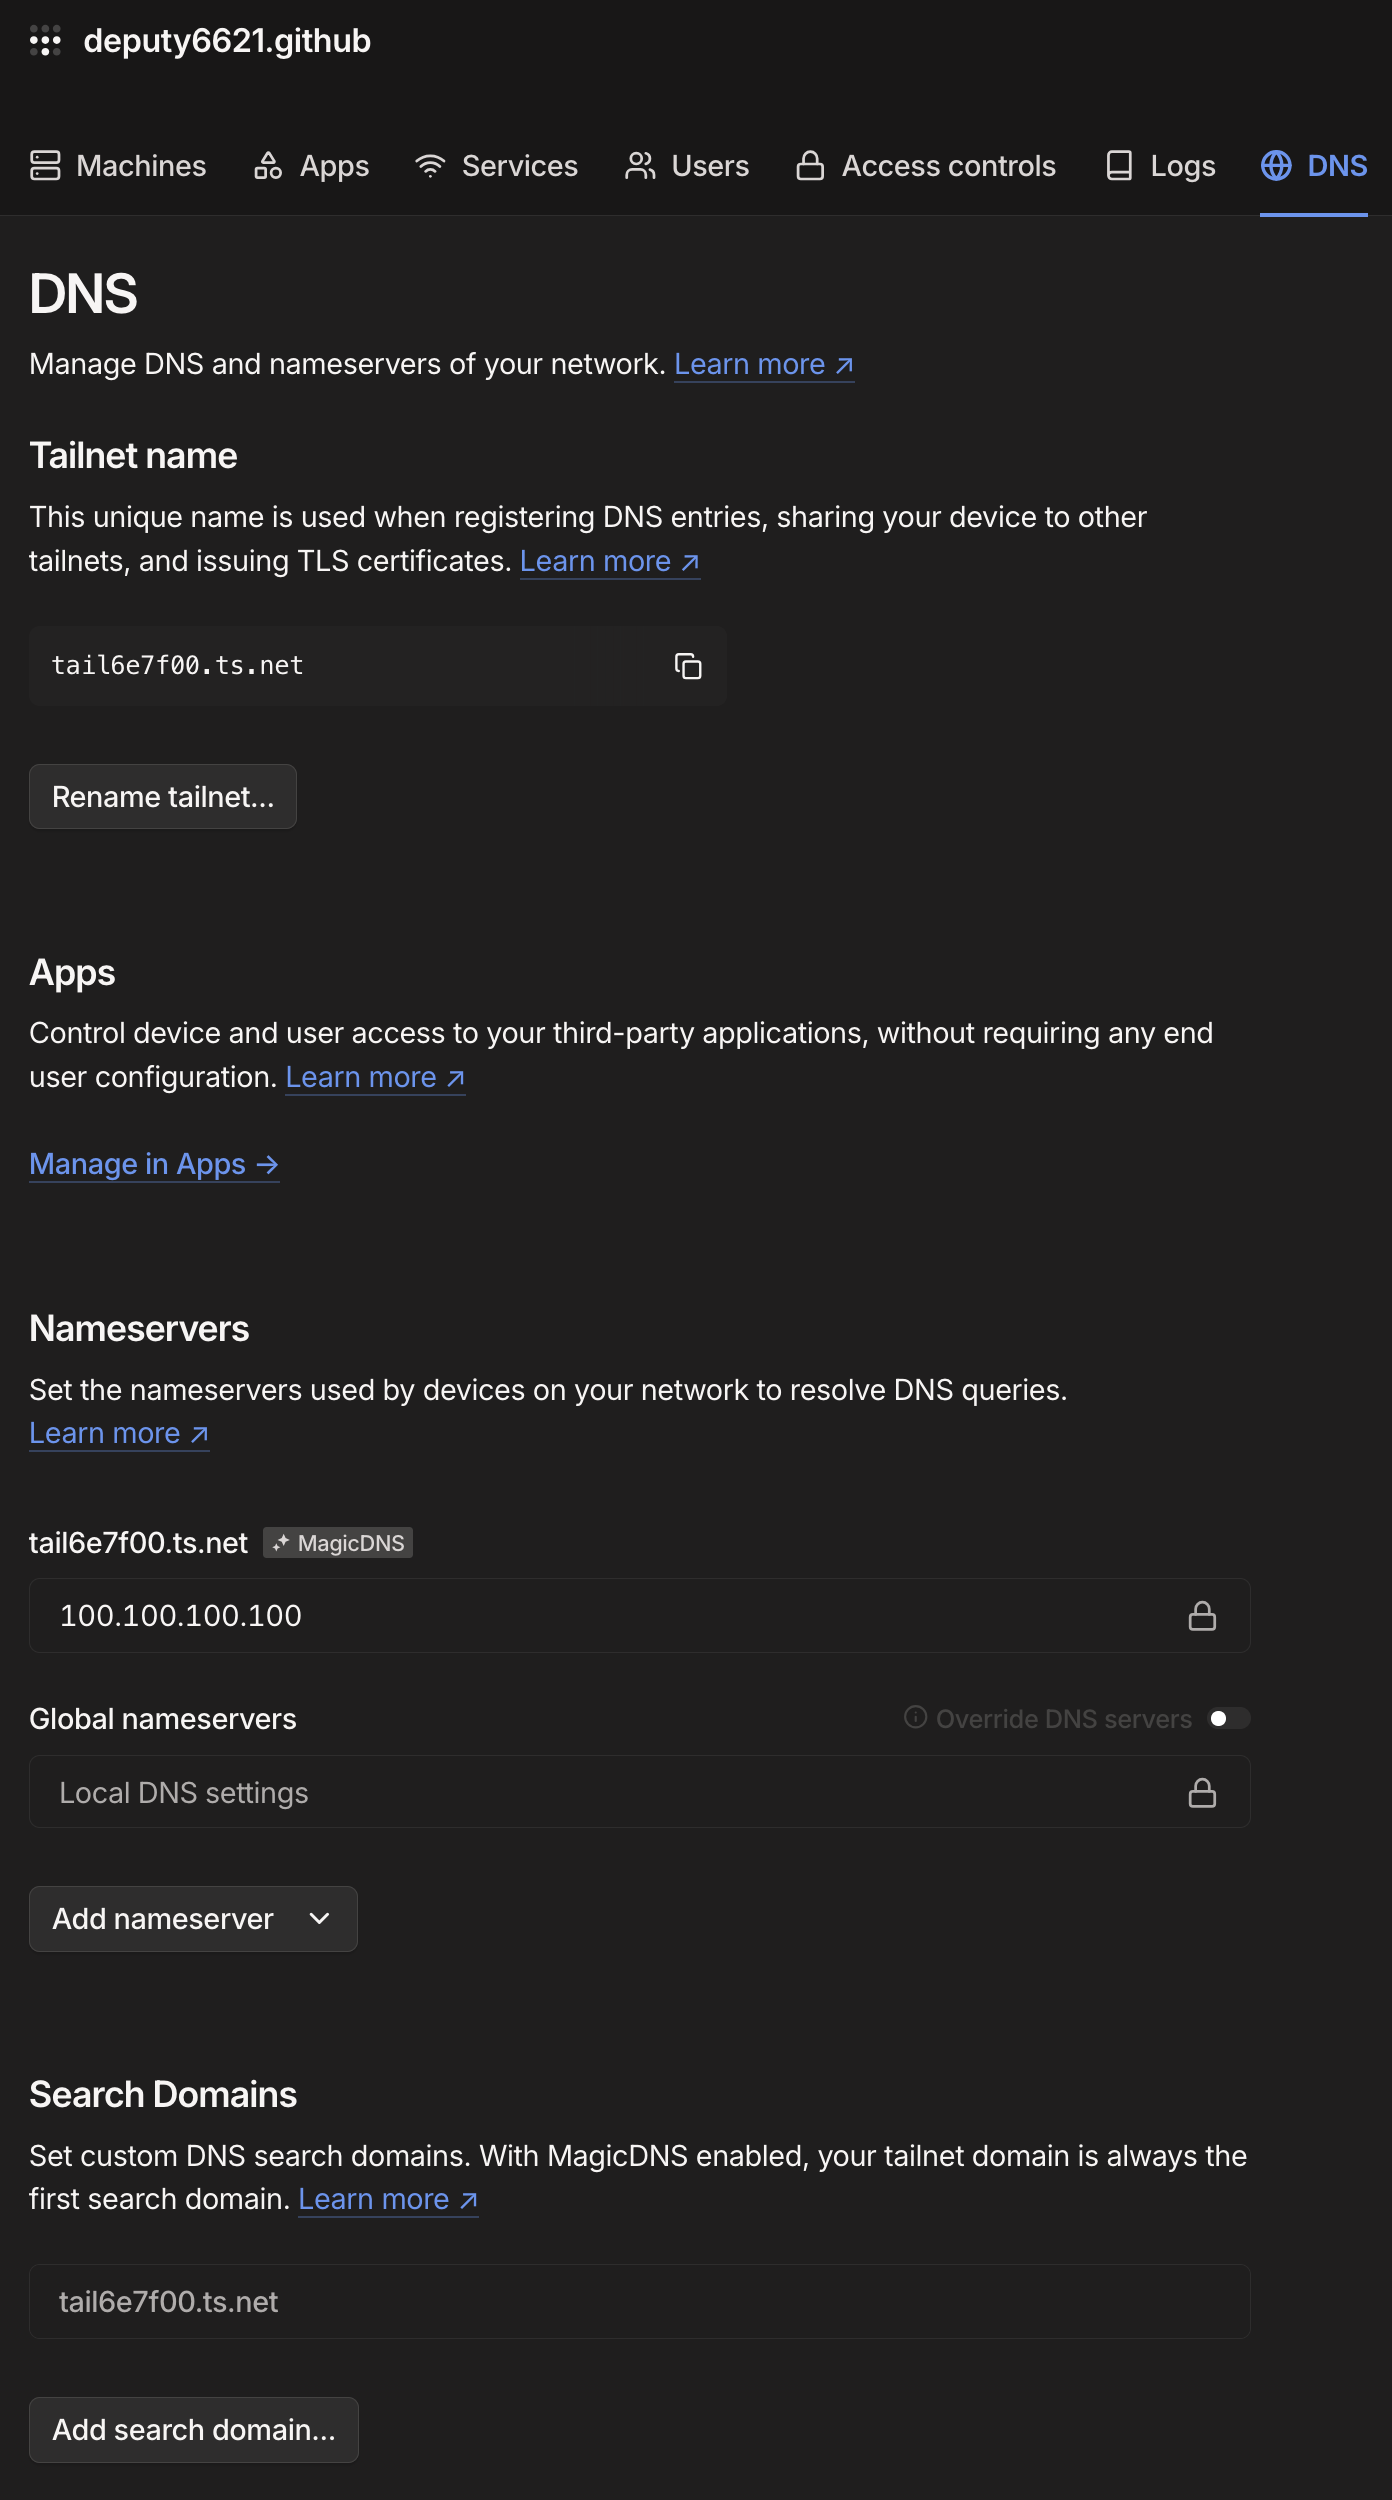Image resolution: width=1392 pixels, height=2500 pixels.
Task: Click the Rename tailnet... button
Action: (x=163, y=797)
